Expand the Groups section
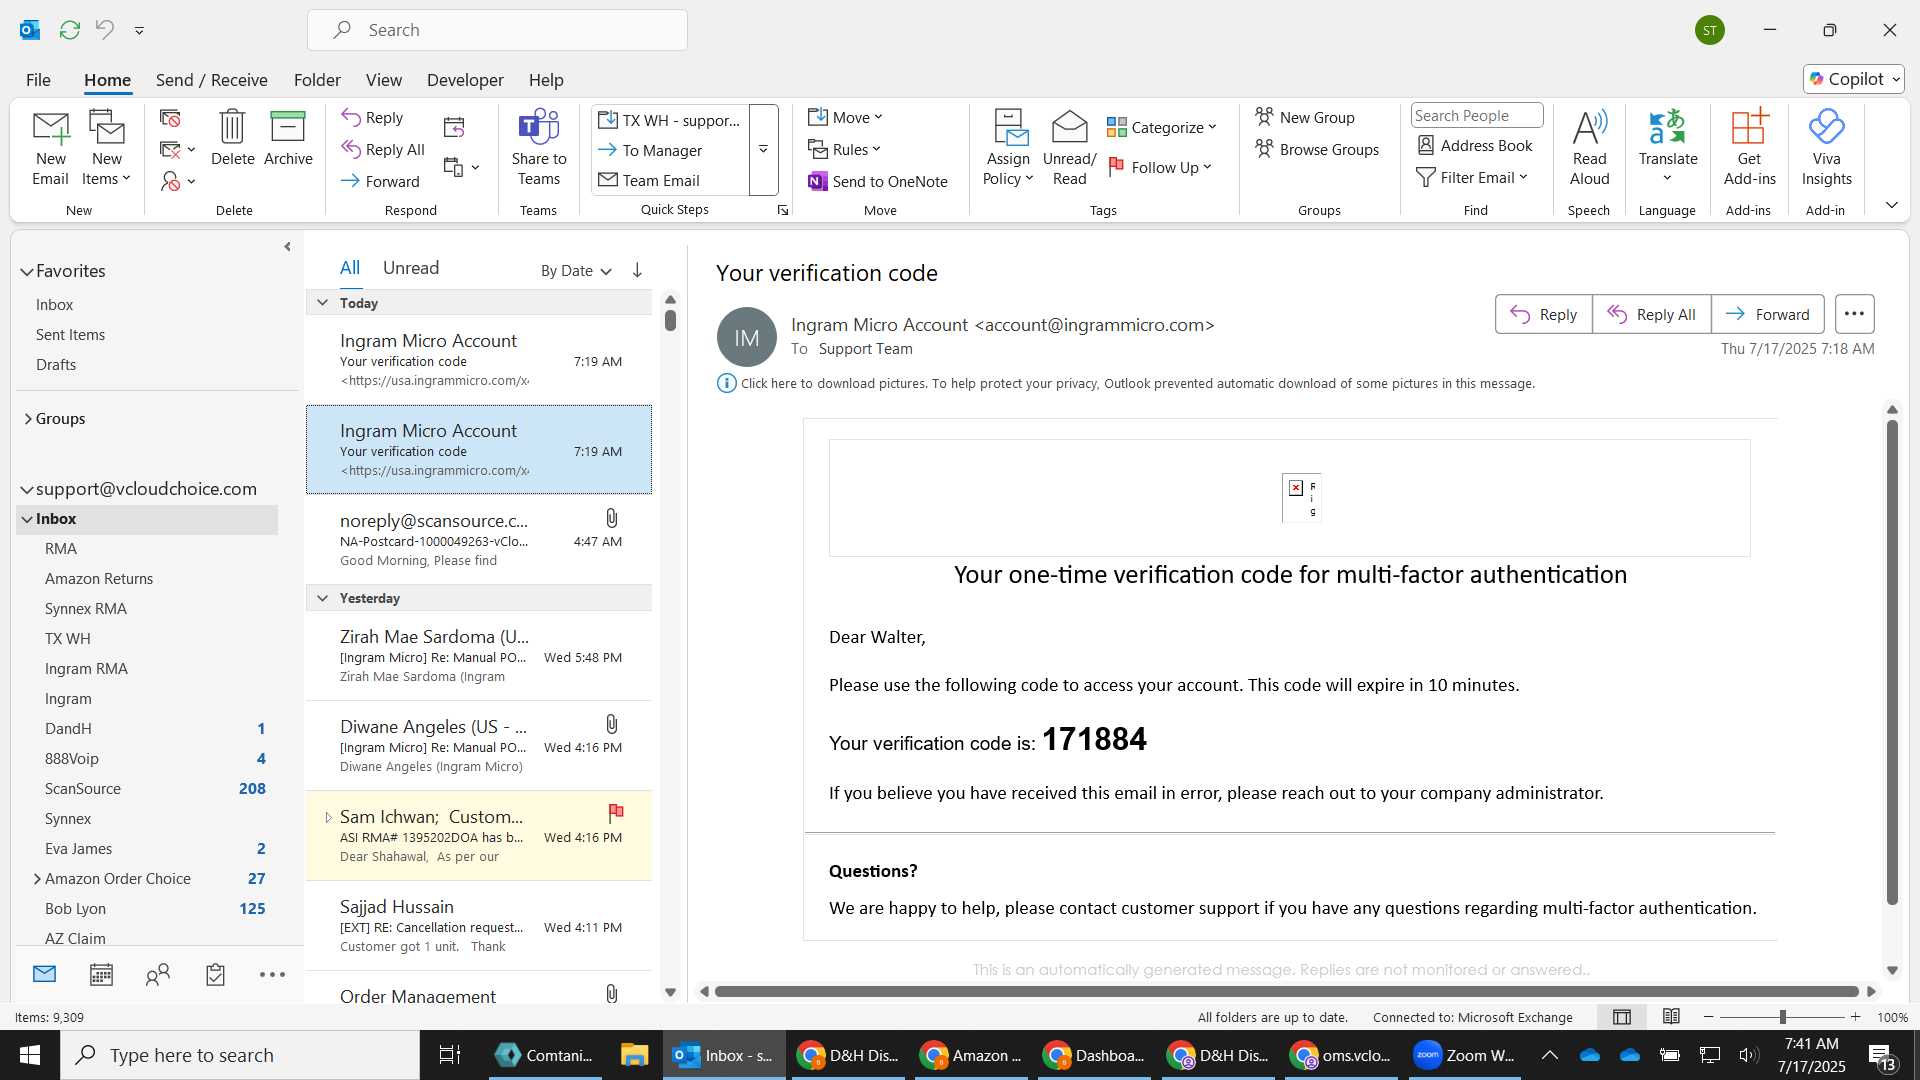 pyautogui.click(x=28, y=419)
